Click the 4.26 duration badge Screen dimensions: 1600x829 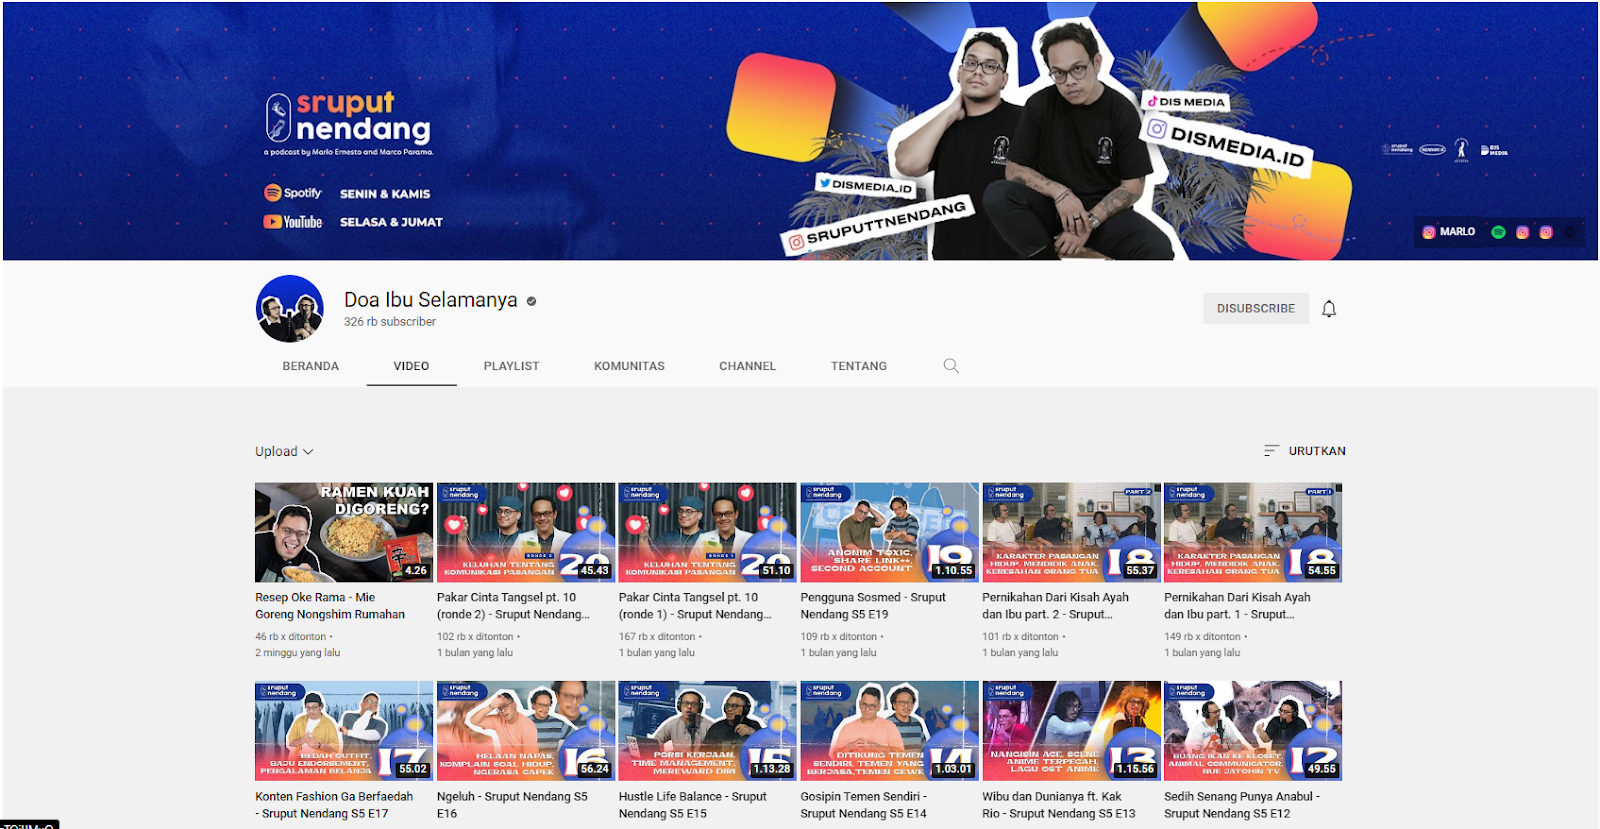pos(416,571)
